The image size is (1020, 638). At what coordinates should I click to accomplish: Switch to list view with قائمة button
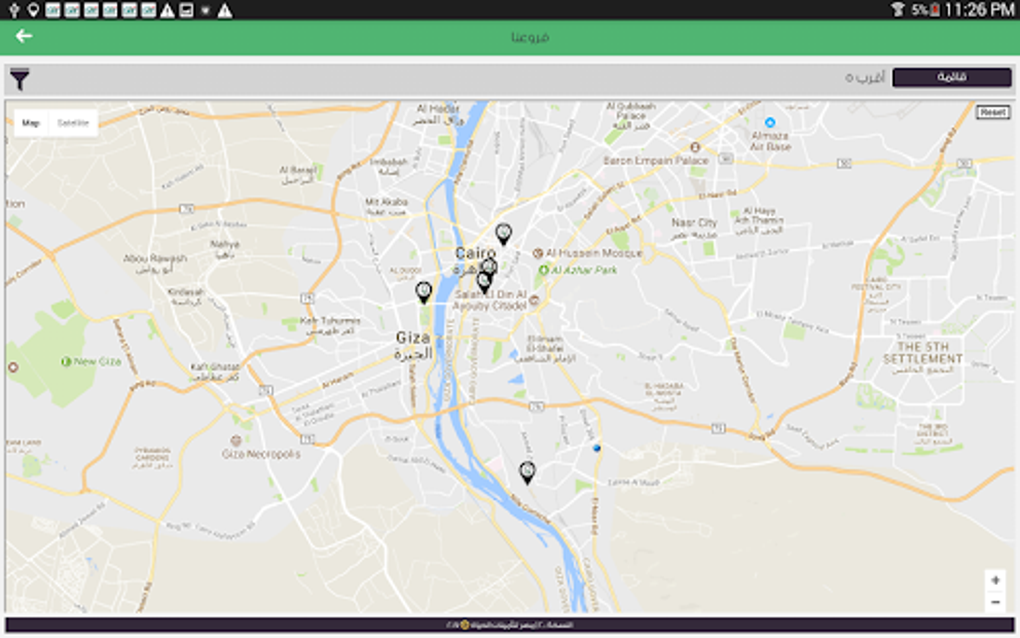[952, 77]
